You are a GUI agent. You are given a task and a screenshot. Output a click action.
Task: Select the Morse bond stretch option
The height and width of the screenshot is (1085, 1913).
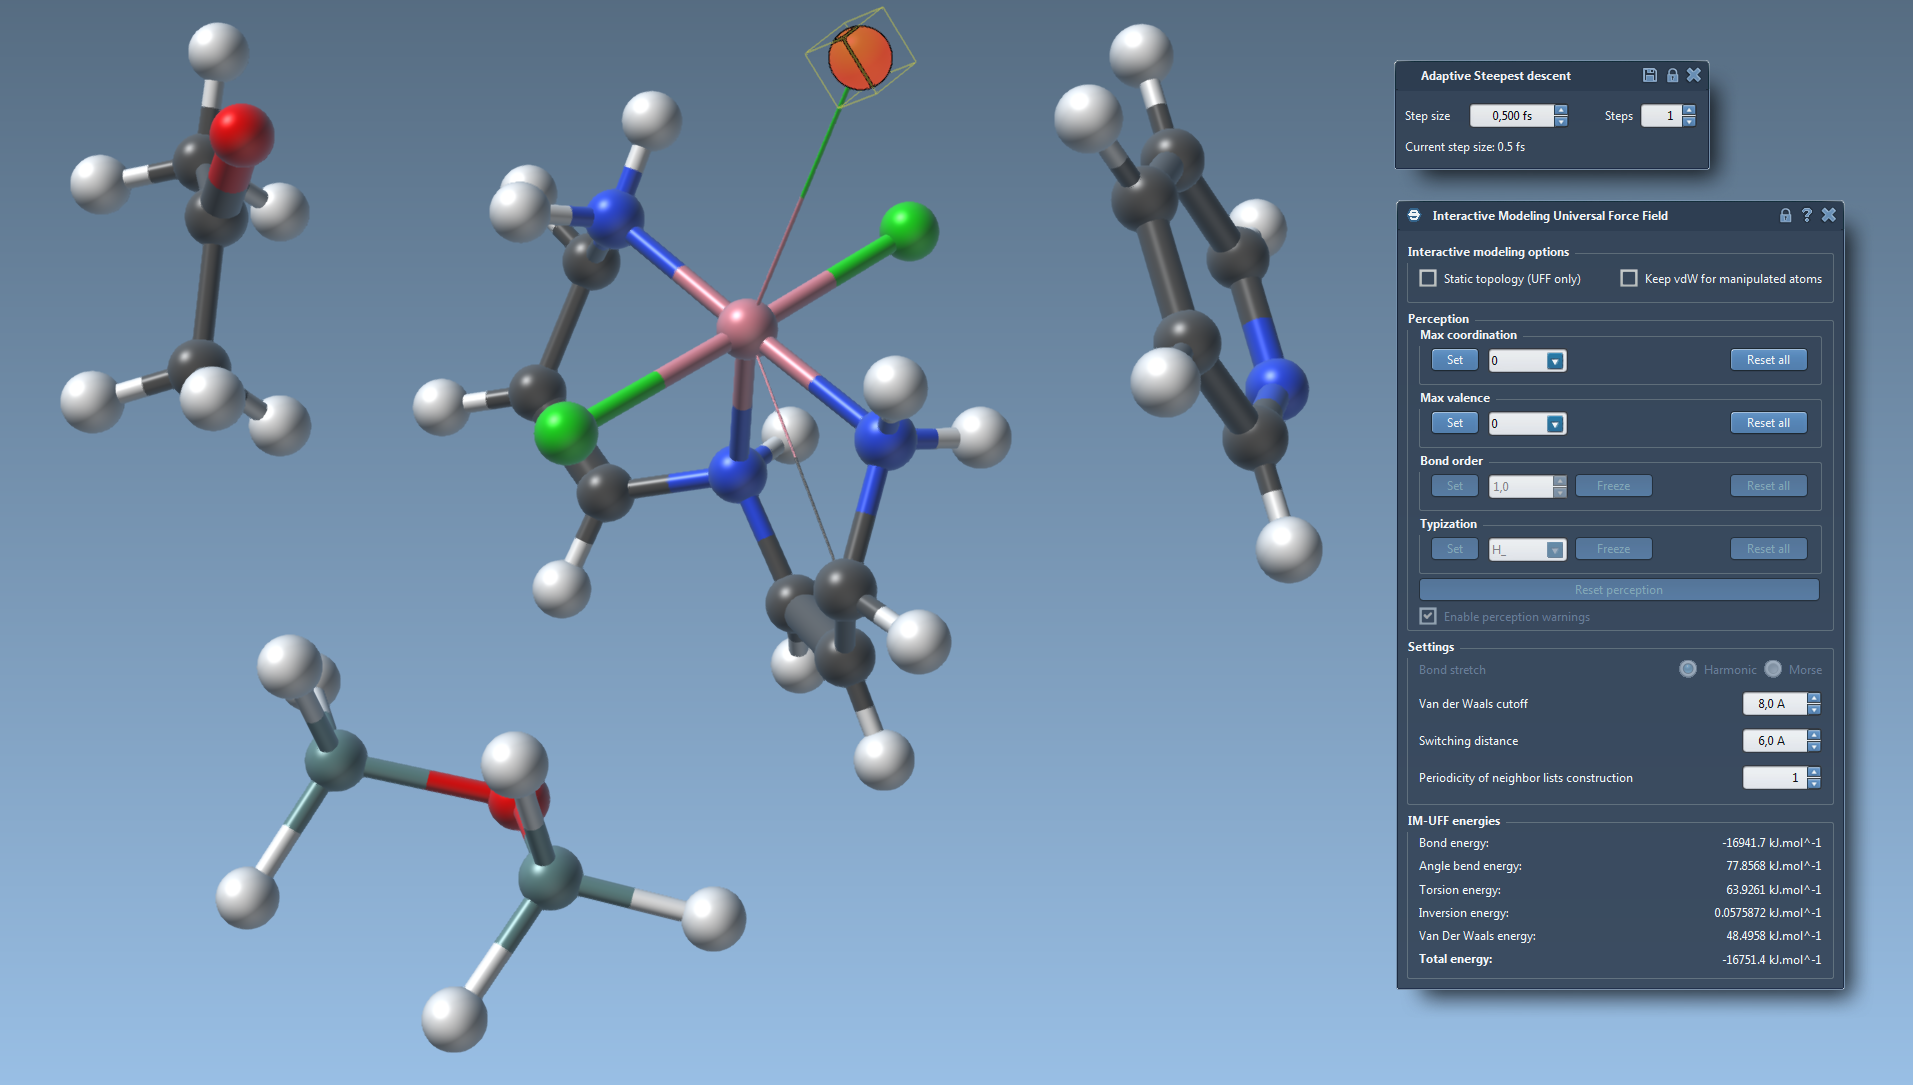[x=1773, y=669]
